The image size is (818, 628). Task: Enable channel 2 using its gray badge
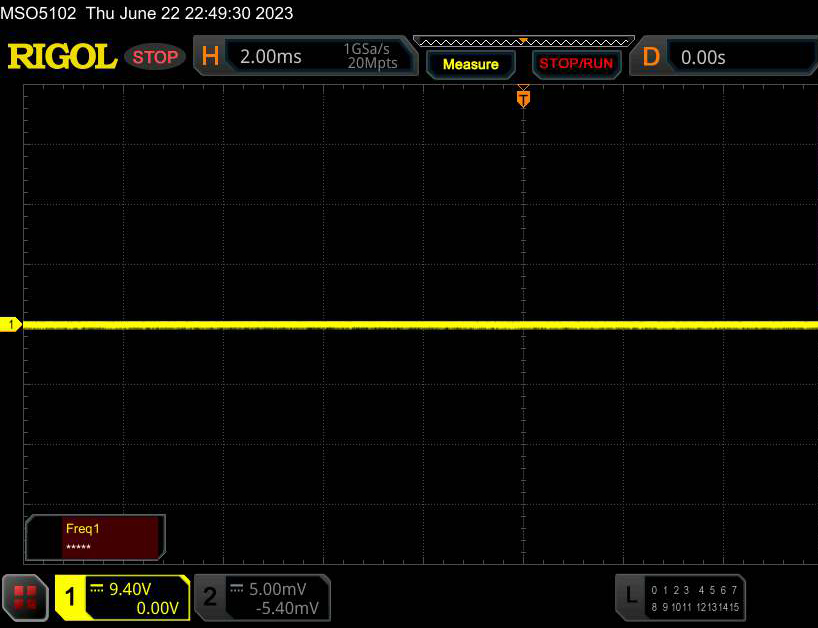coord(209,598)
